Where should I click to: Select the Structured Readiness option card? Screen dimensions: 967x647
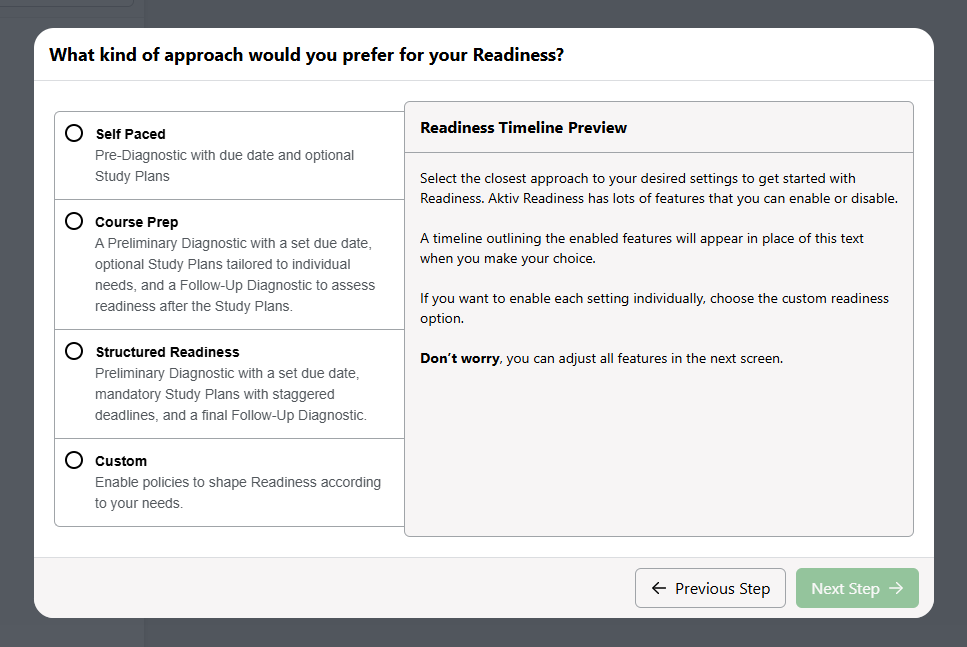tap(228, 383)
